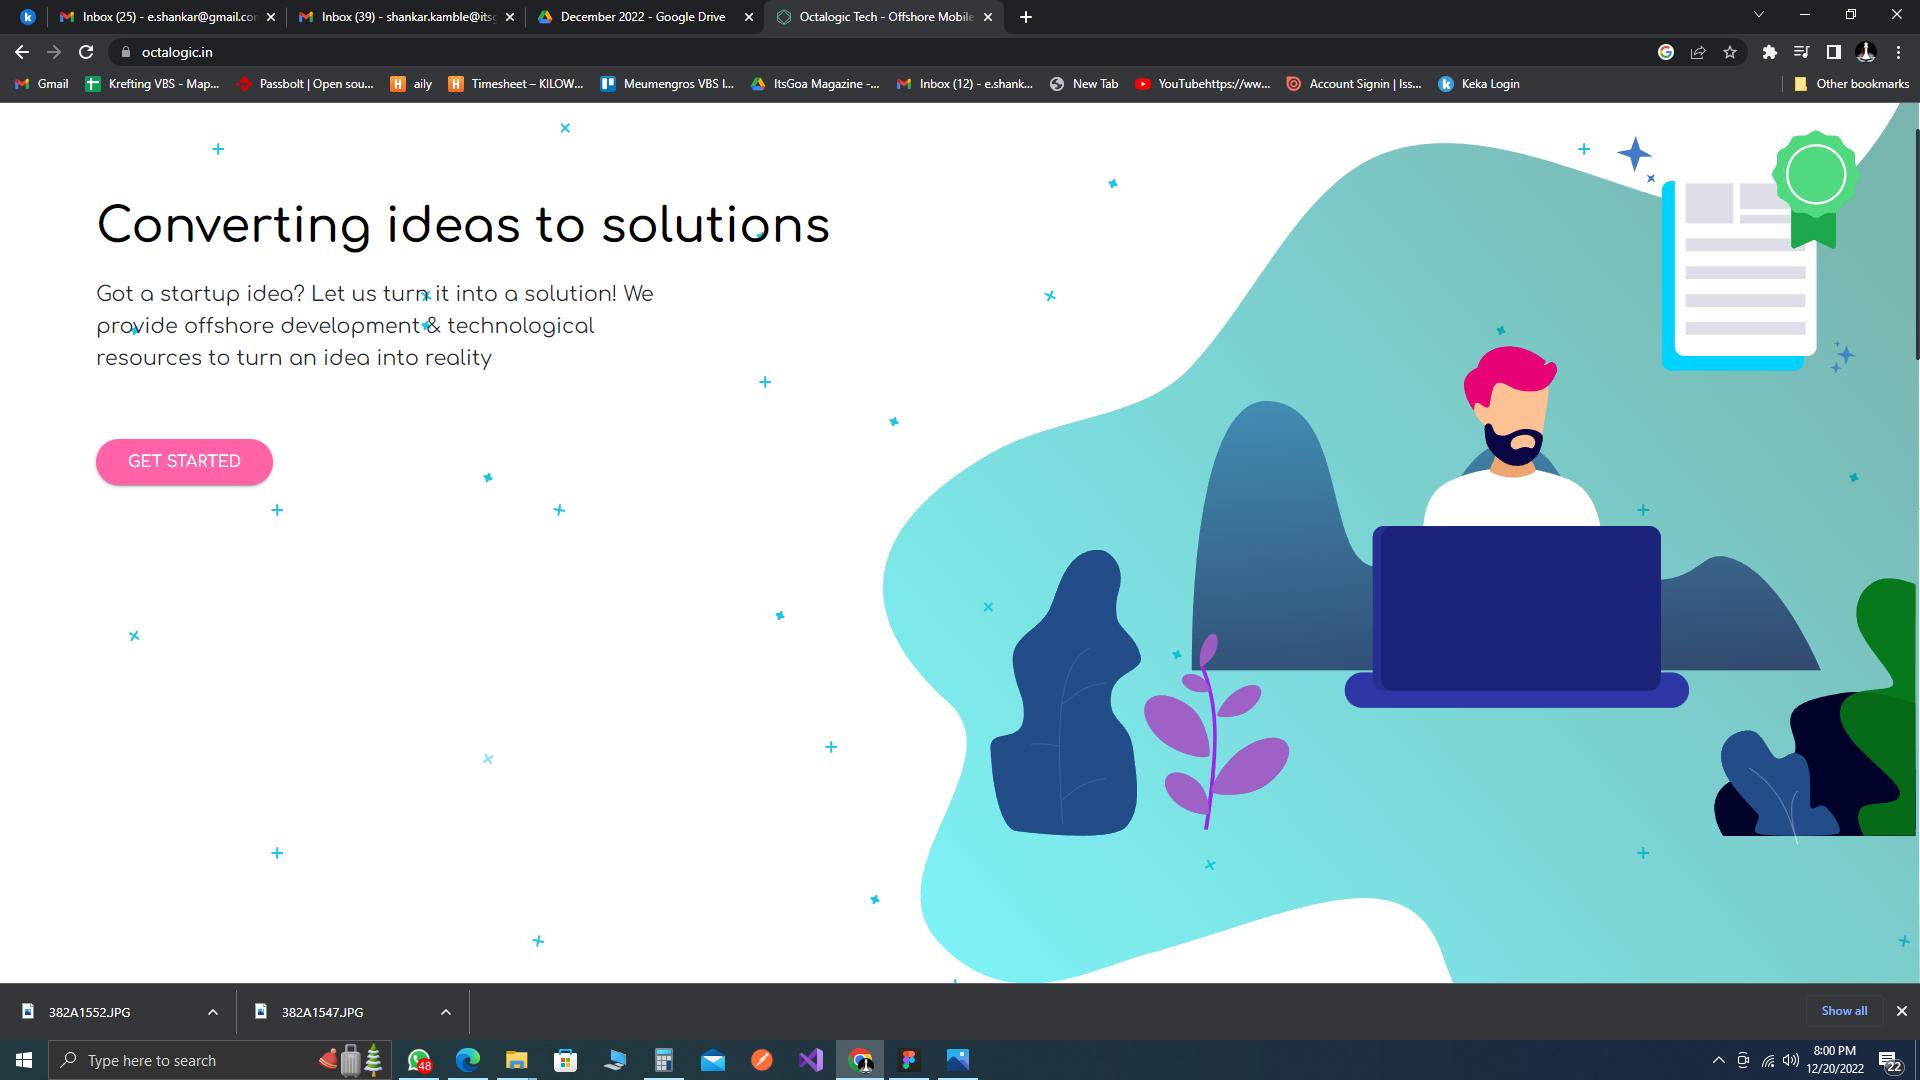Click Show all downloads
The width and height of the screenshot is (1920, 1080).
[x=1843, y=1011]
